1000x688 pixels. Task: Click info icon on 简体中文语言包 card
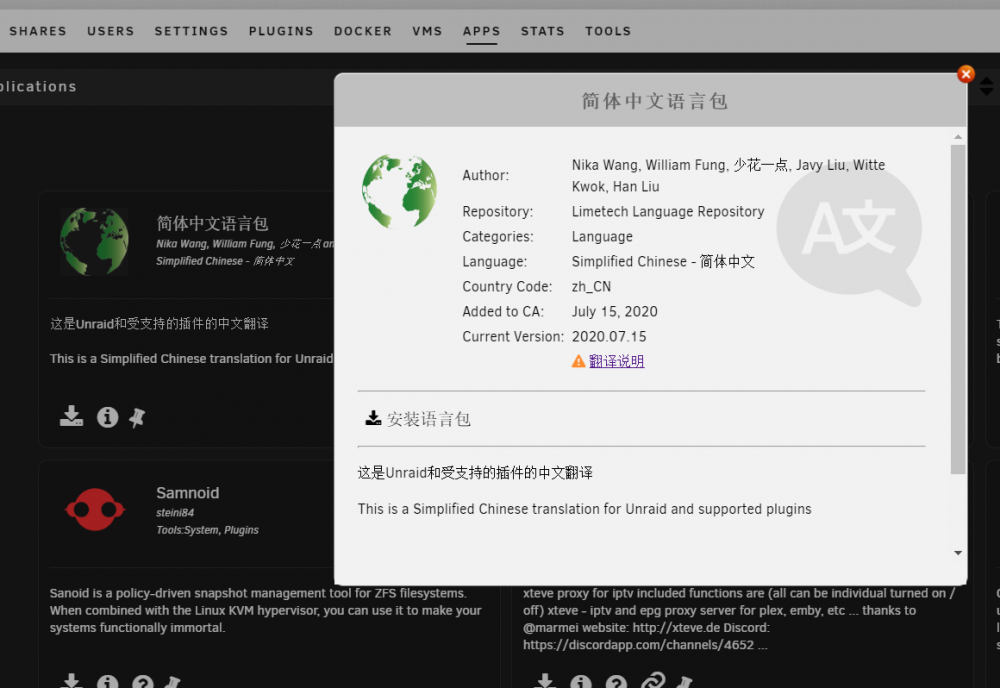[x=107, y=417]
